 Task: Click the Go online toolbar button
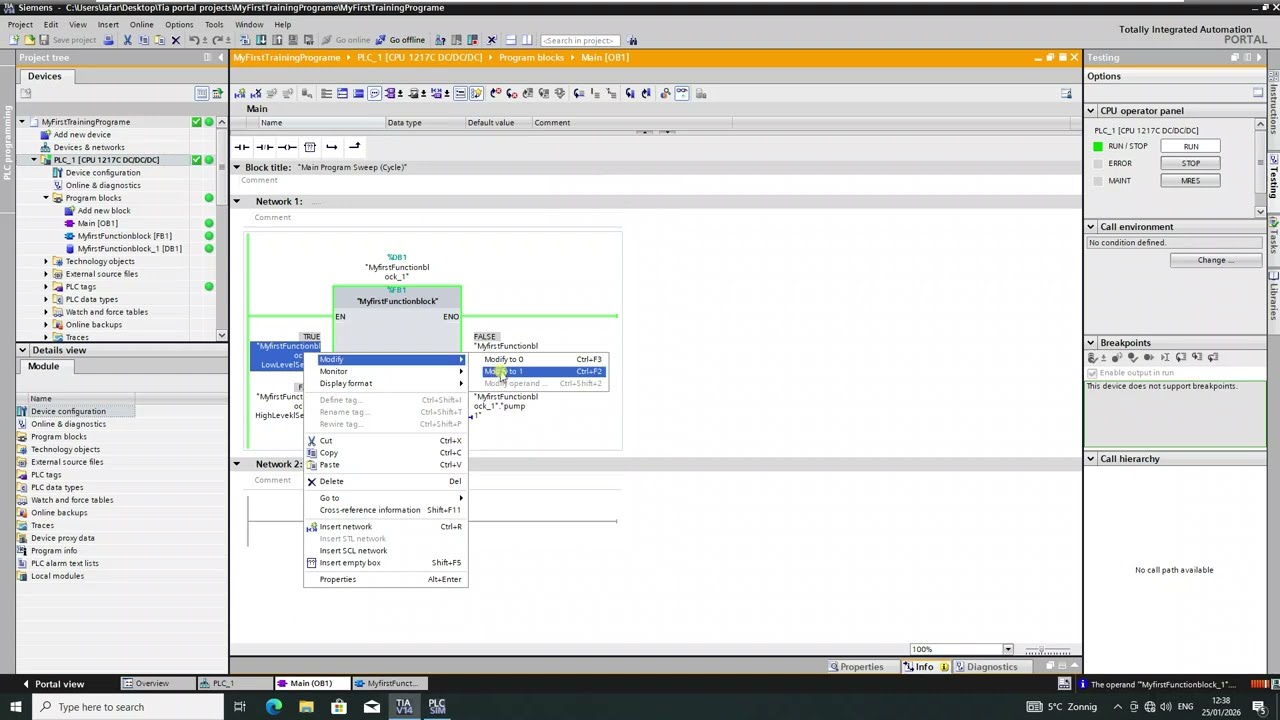tap(346, 40)
